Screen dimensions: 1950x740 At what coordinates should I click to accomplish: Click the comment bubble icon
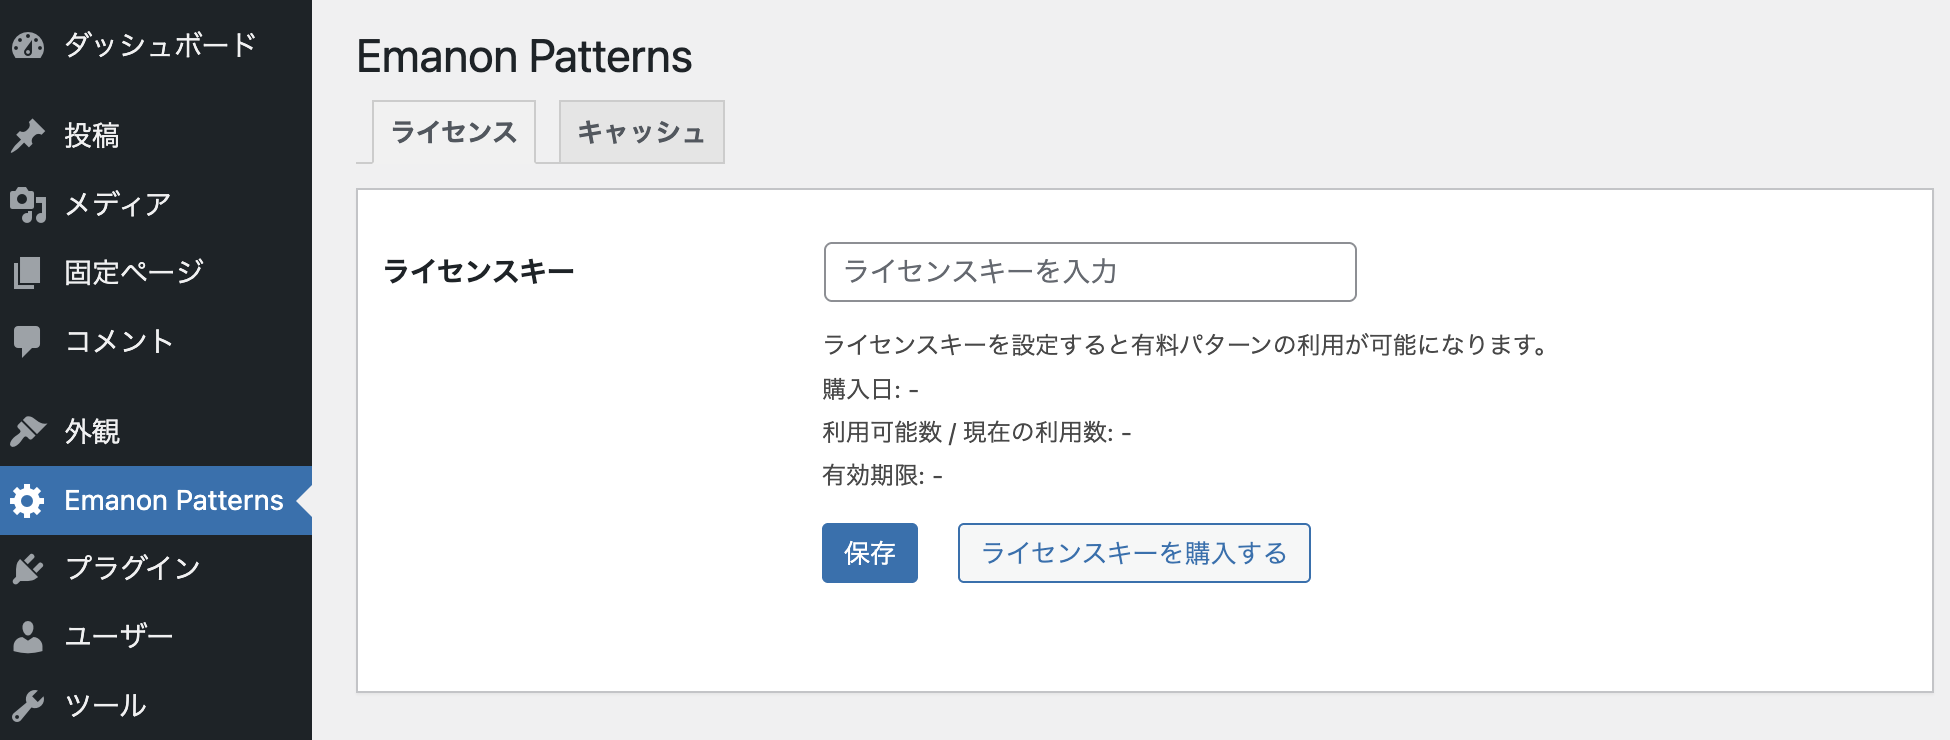28,341
